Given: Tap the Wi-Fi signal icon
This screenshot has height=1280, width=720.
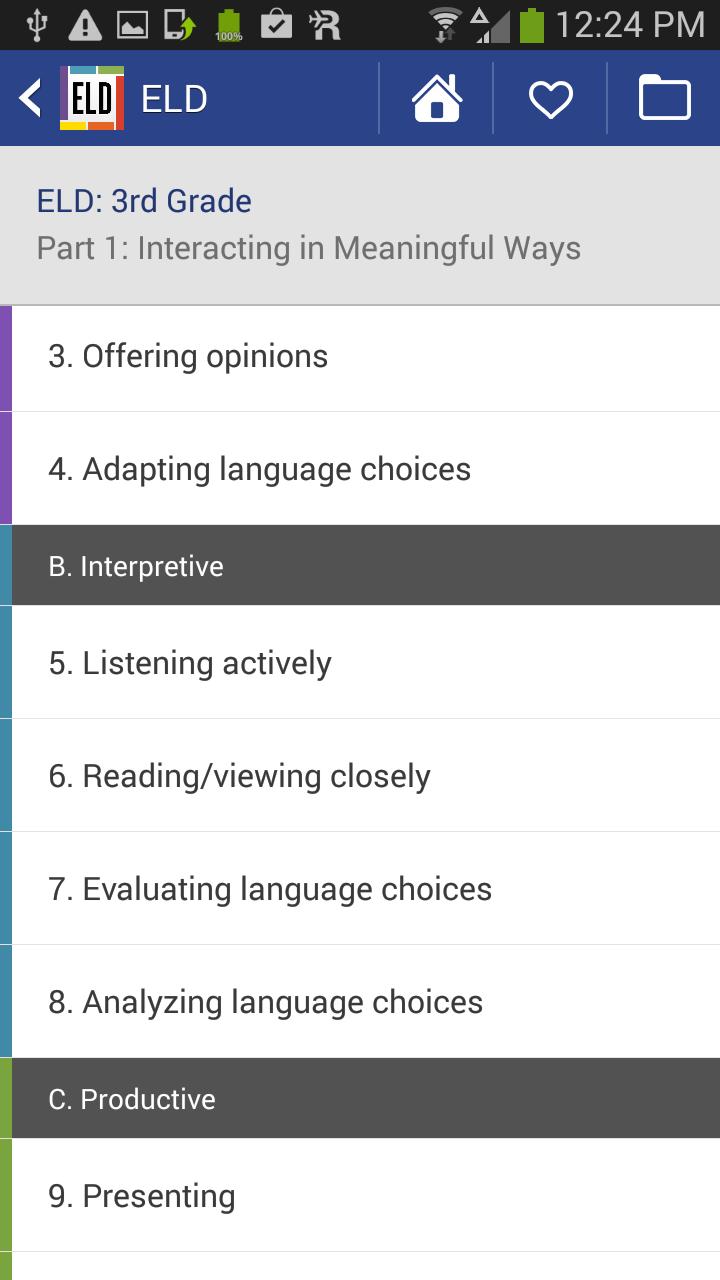Looking at the screenshot, I should click(446, 24).
